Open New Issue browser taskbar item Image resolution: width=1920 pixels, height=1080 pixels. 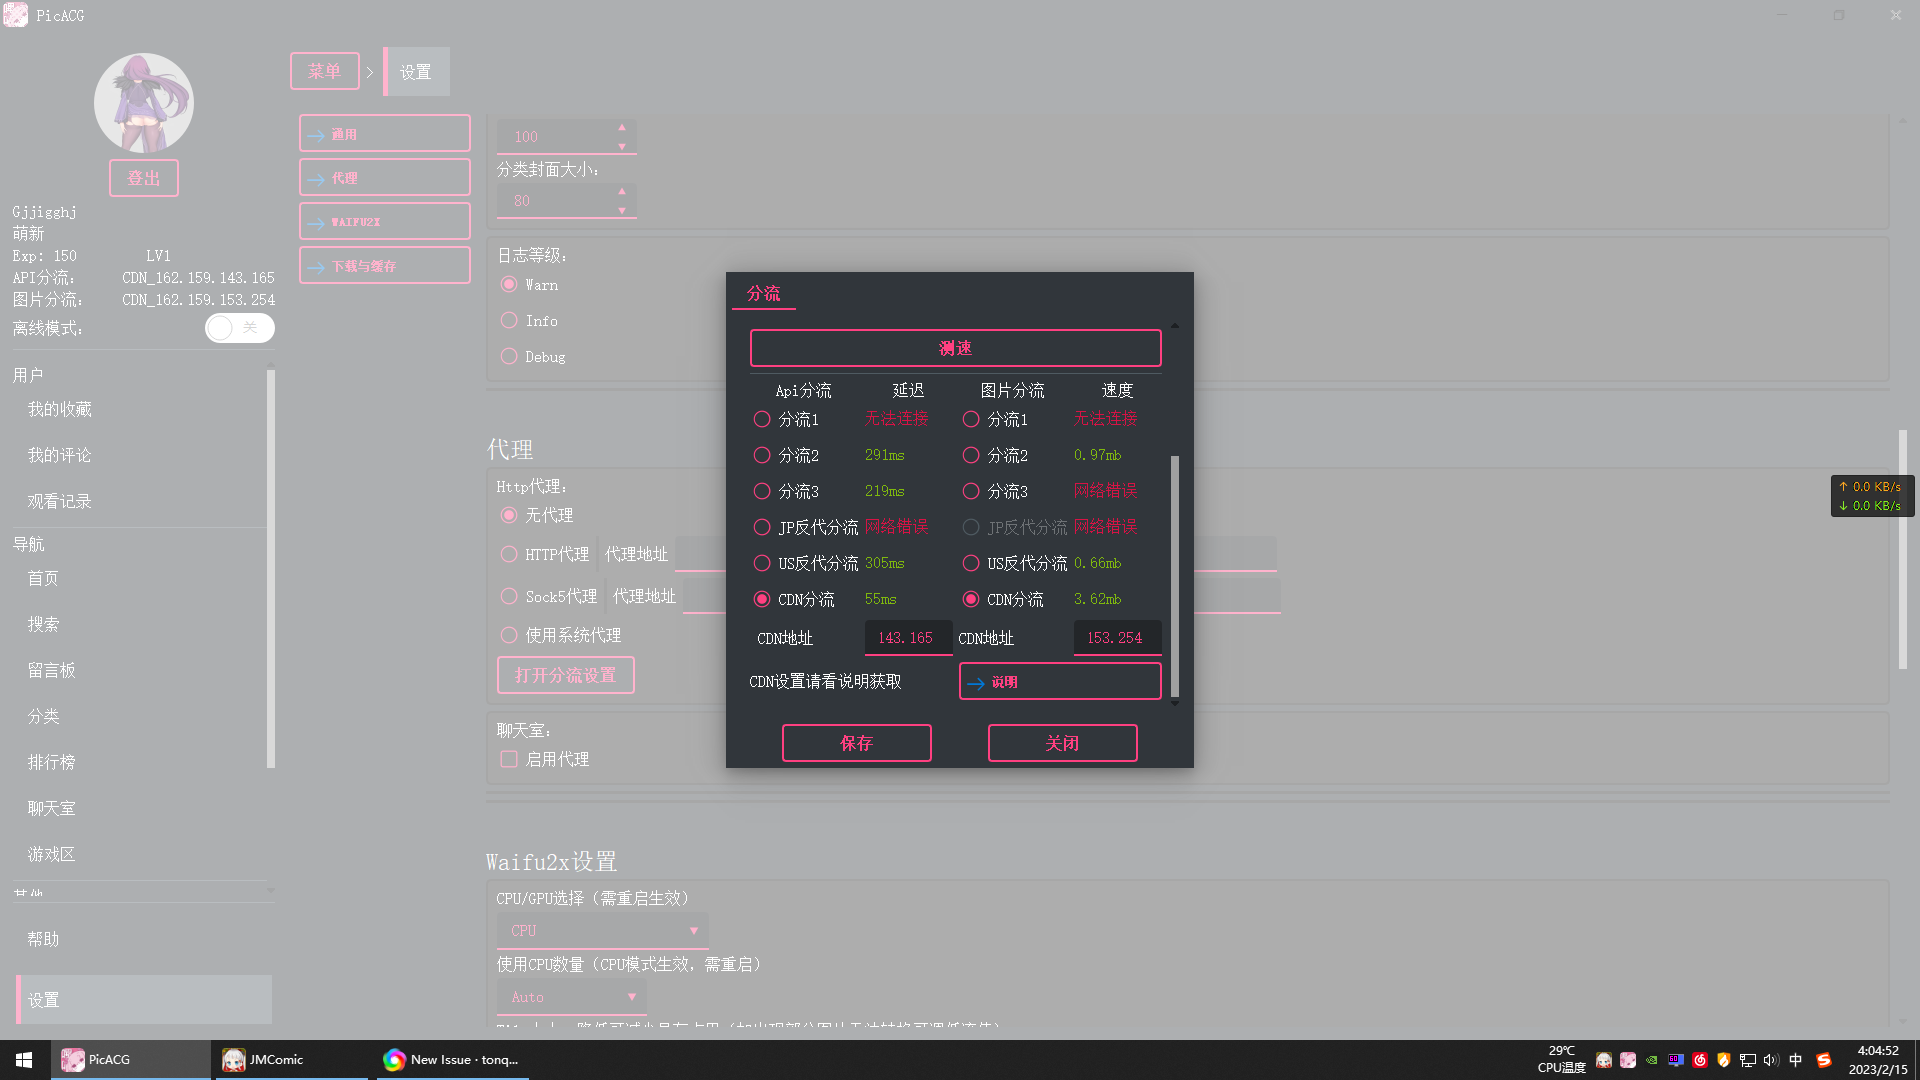click(x=452, y=1060)
